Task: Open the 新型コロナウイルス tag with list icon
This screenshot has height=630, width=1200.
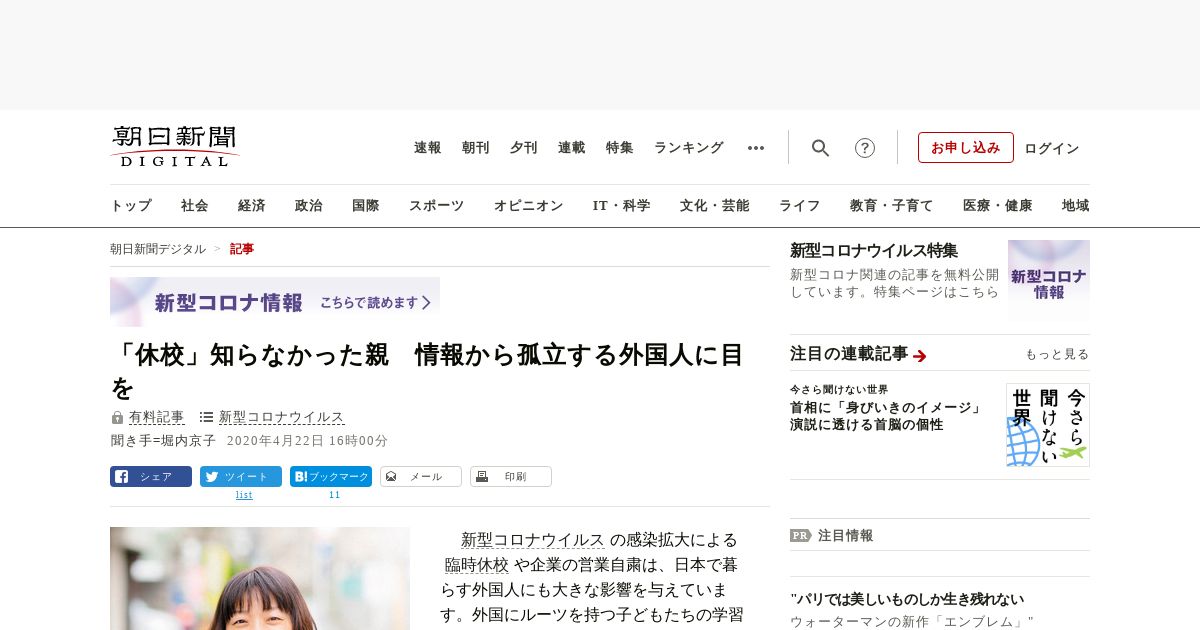Action: tap(272, 417)
